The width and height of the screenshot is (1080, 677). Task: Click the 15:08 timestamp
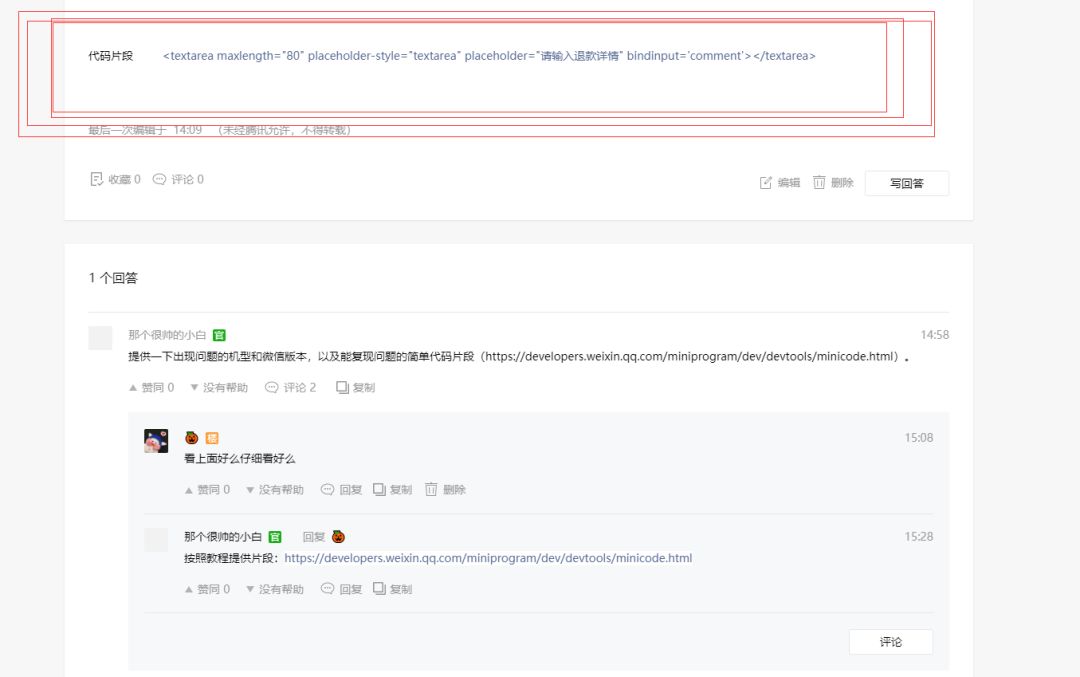pyautogui.click(x=919, y=437)
